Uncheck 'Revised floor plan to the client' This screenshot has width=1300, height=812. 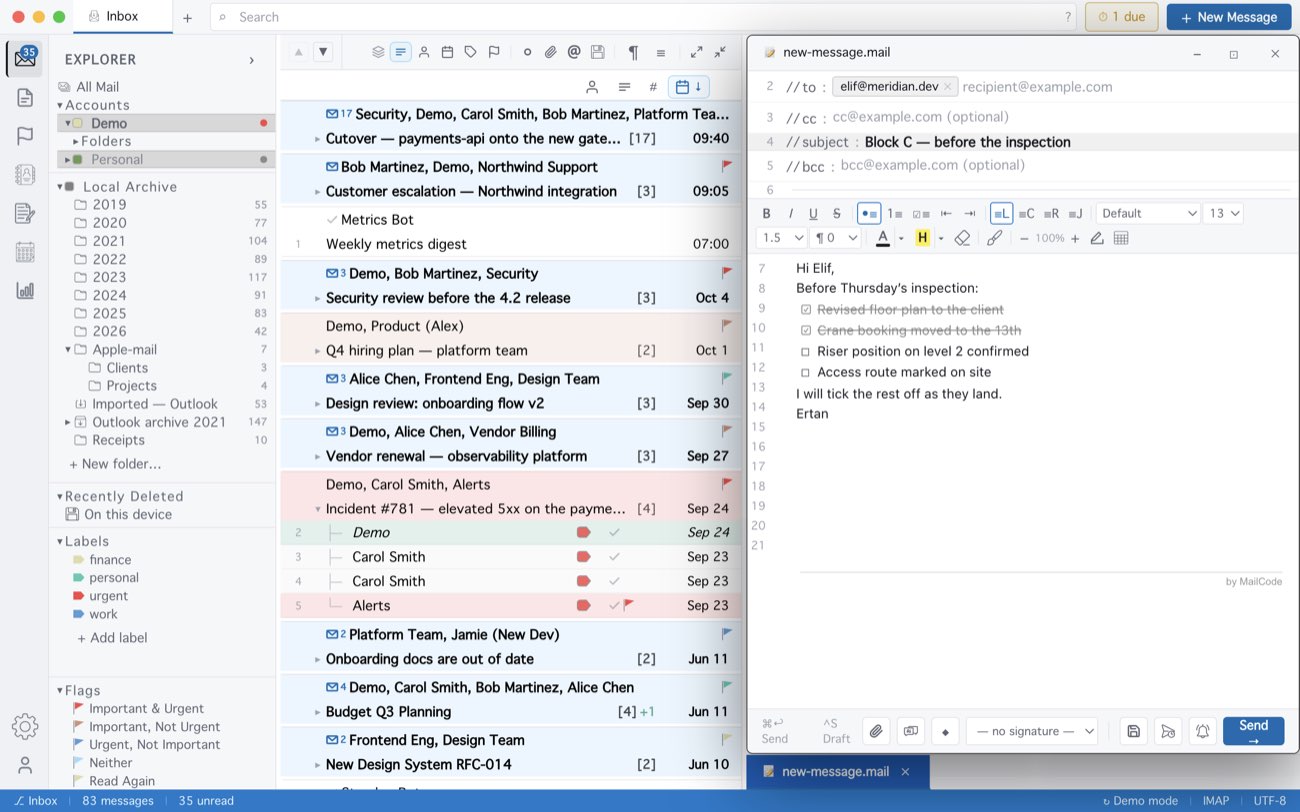[x=806, y=310]
